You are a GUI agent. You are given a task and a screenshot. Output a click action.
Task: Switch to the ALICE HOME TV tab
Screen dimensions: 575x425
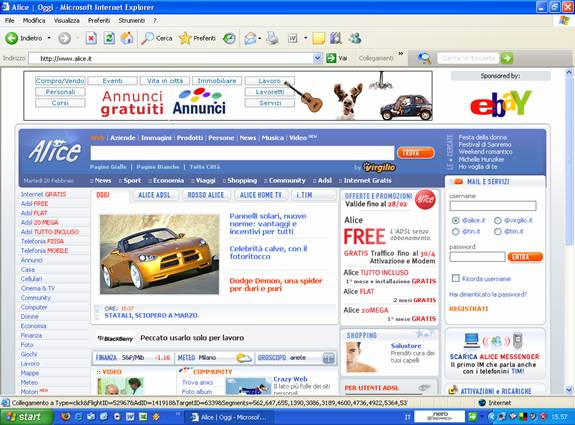point(261,195)
